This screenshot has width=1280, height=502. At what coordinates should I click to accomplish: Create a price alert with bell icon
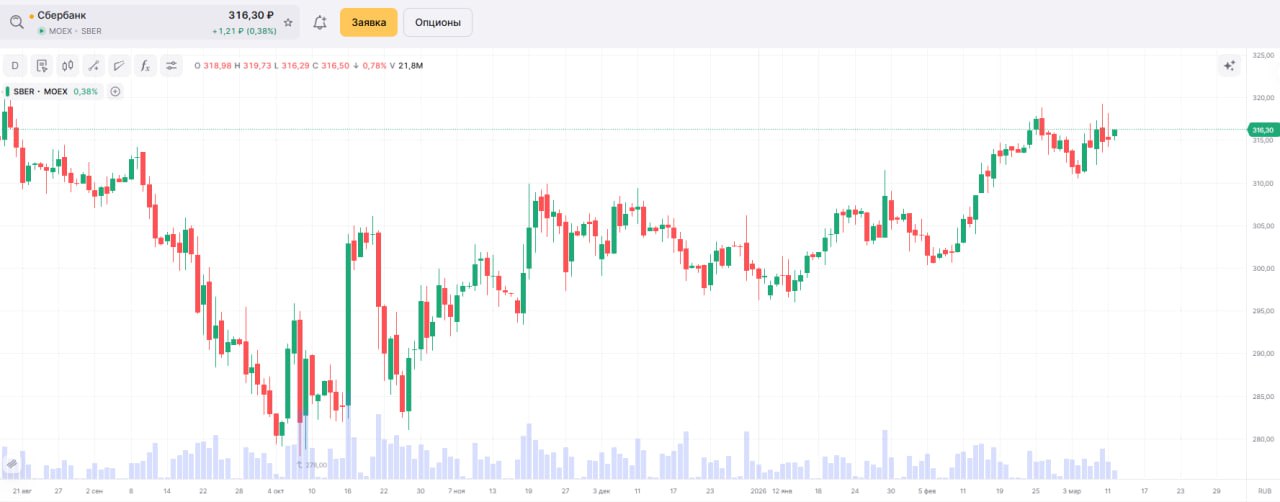pos(320,22)
